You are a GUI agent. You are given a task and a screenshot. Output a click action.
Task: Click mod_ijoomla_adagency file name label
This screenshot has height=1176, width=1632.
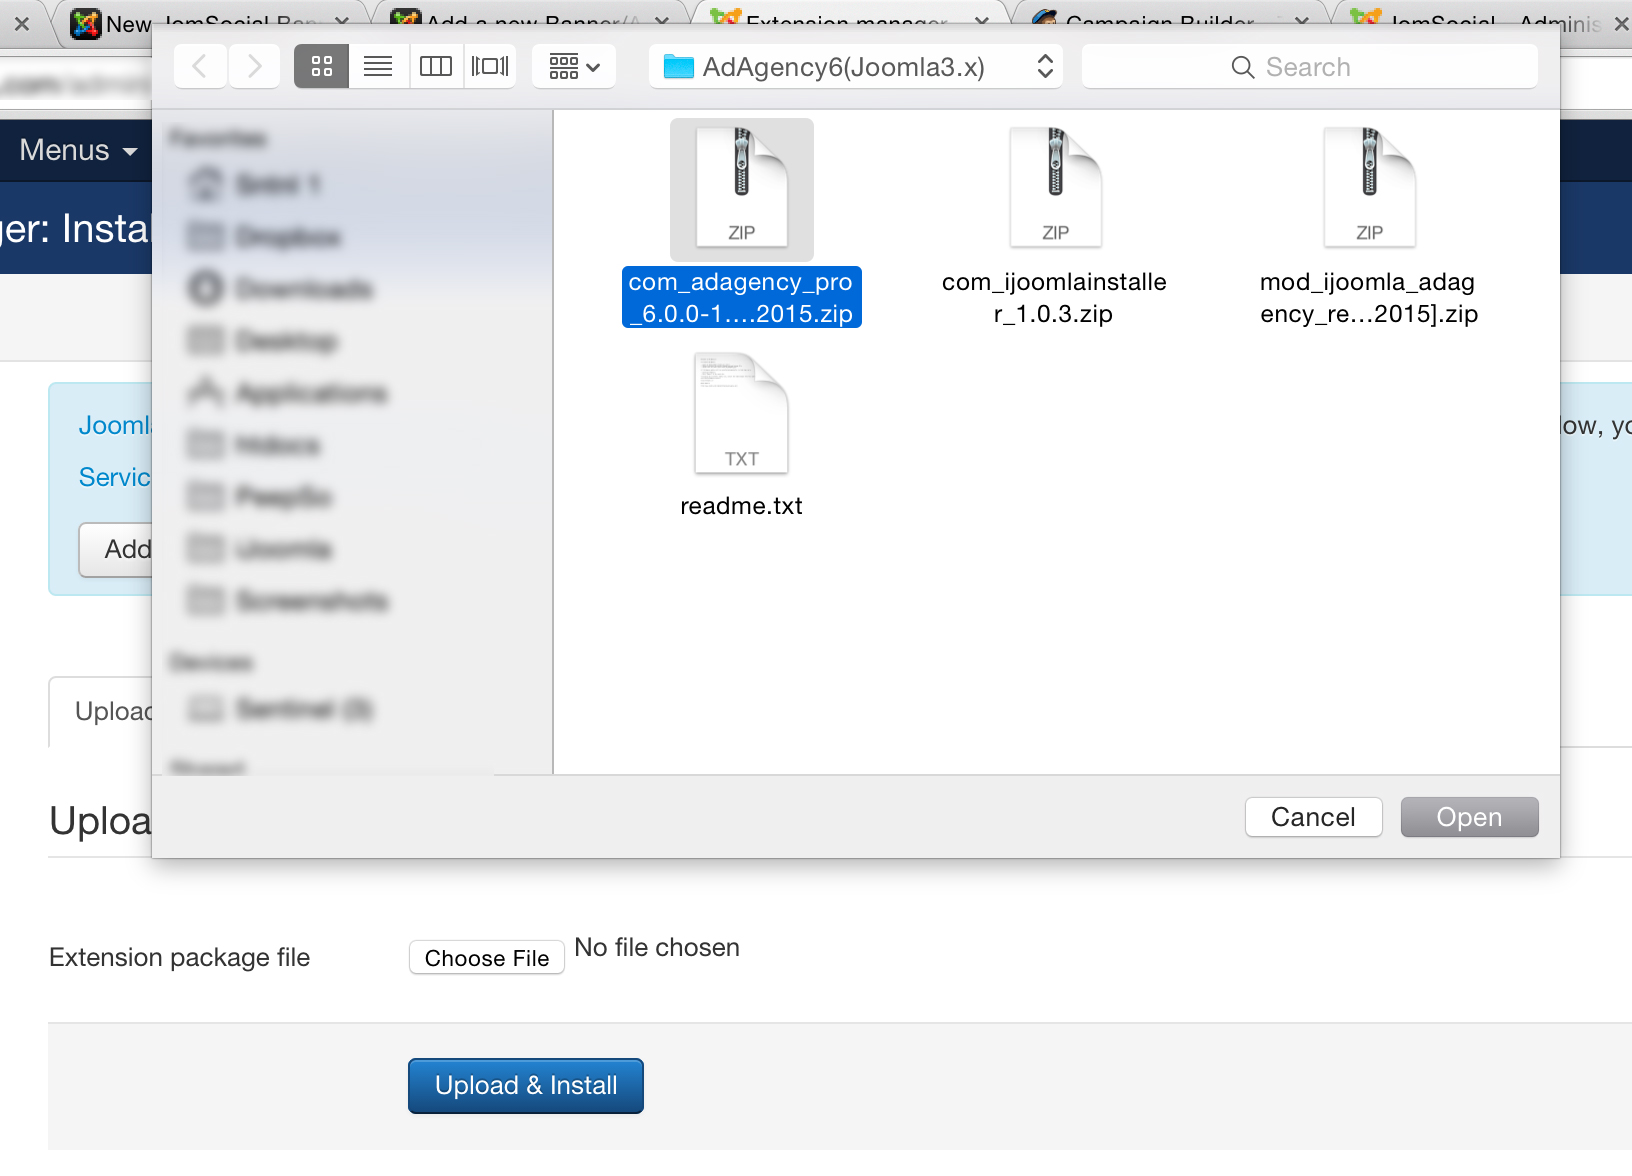click(x=1369, y=297)
